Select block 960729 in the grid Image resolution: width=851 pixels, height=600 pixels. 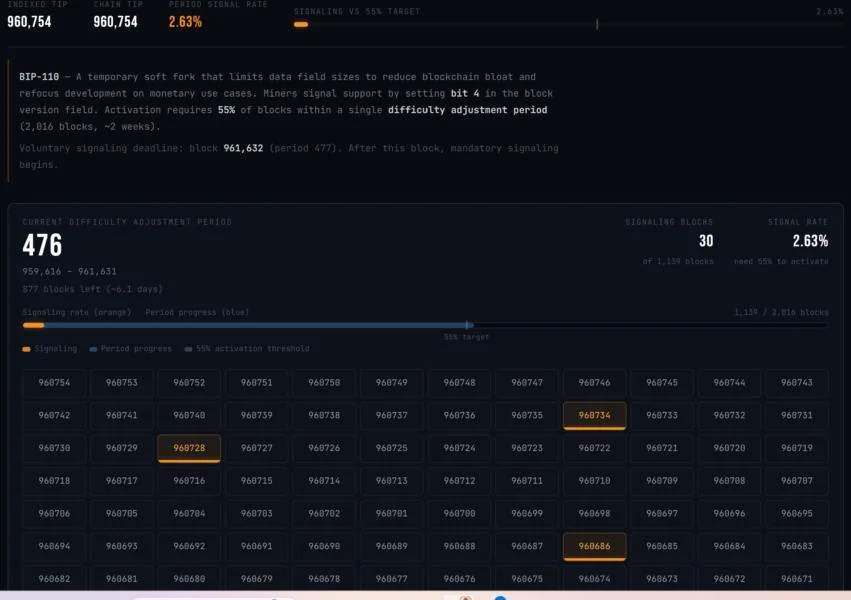[x=122, y=448]
